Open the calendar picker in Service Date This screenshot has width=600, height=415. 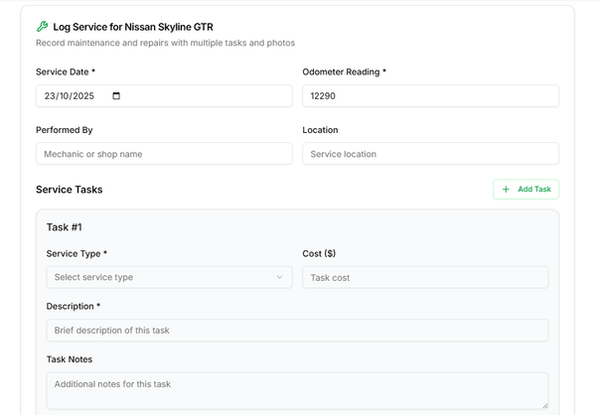click(116, 96)
